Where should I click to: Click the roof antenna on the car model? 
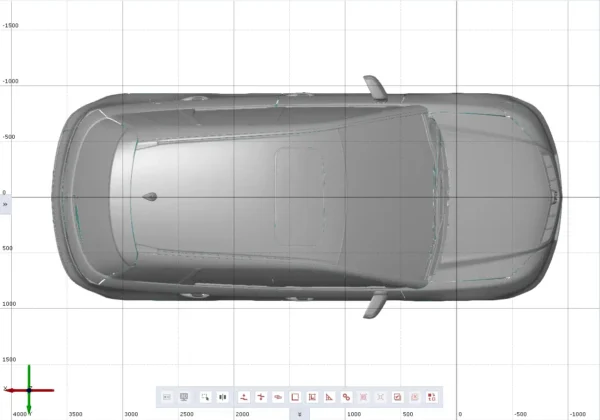pos(150,197)
